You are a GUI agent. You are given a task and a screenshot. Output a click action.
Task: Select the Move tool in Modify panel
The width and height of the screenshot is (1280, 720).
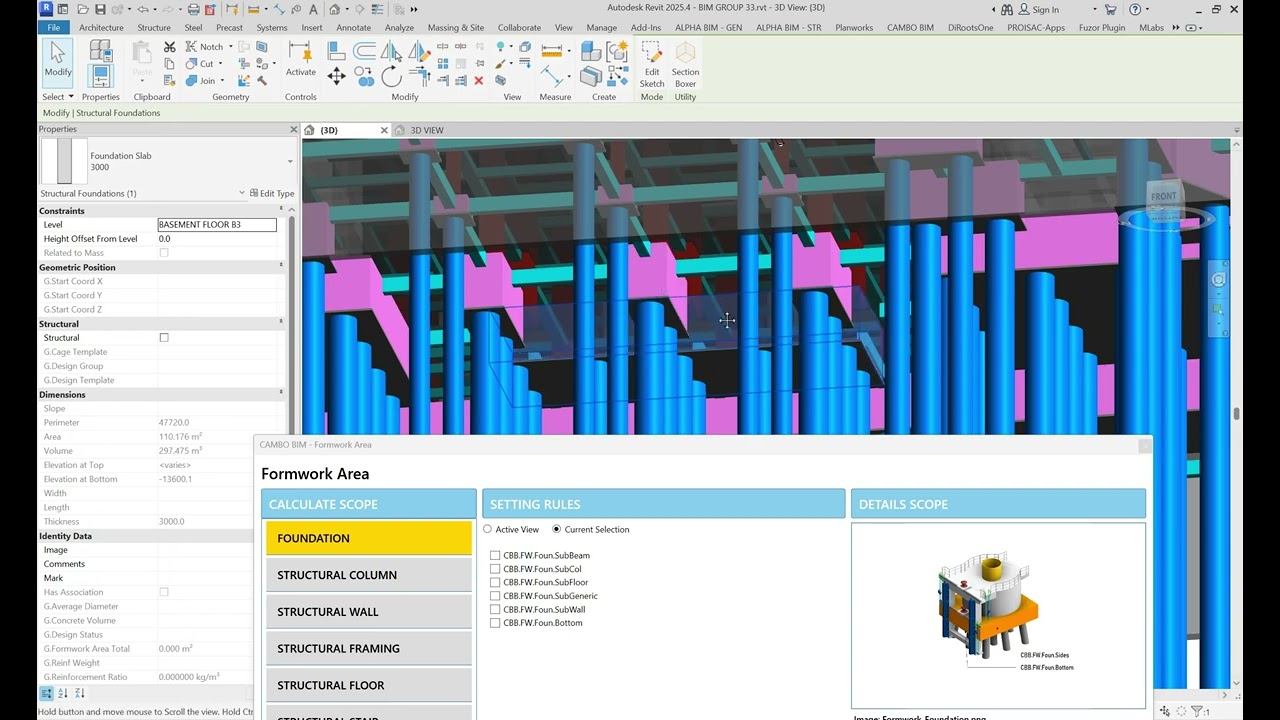(336, 77)
